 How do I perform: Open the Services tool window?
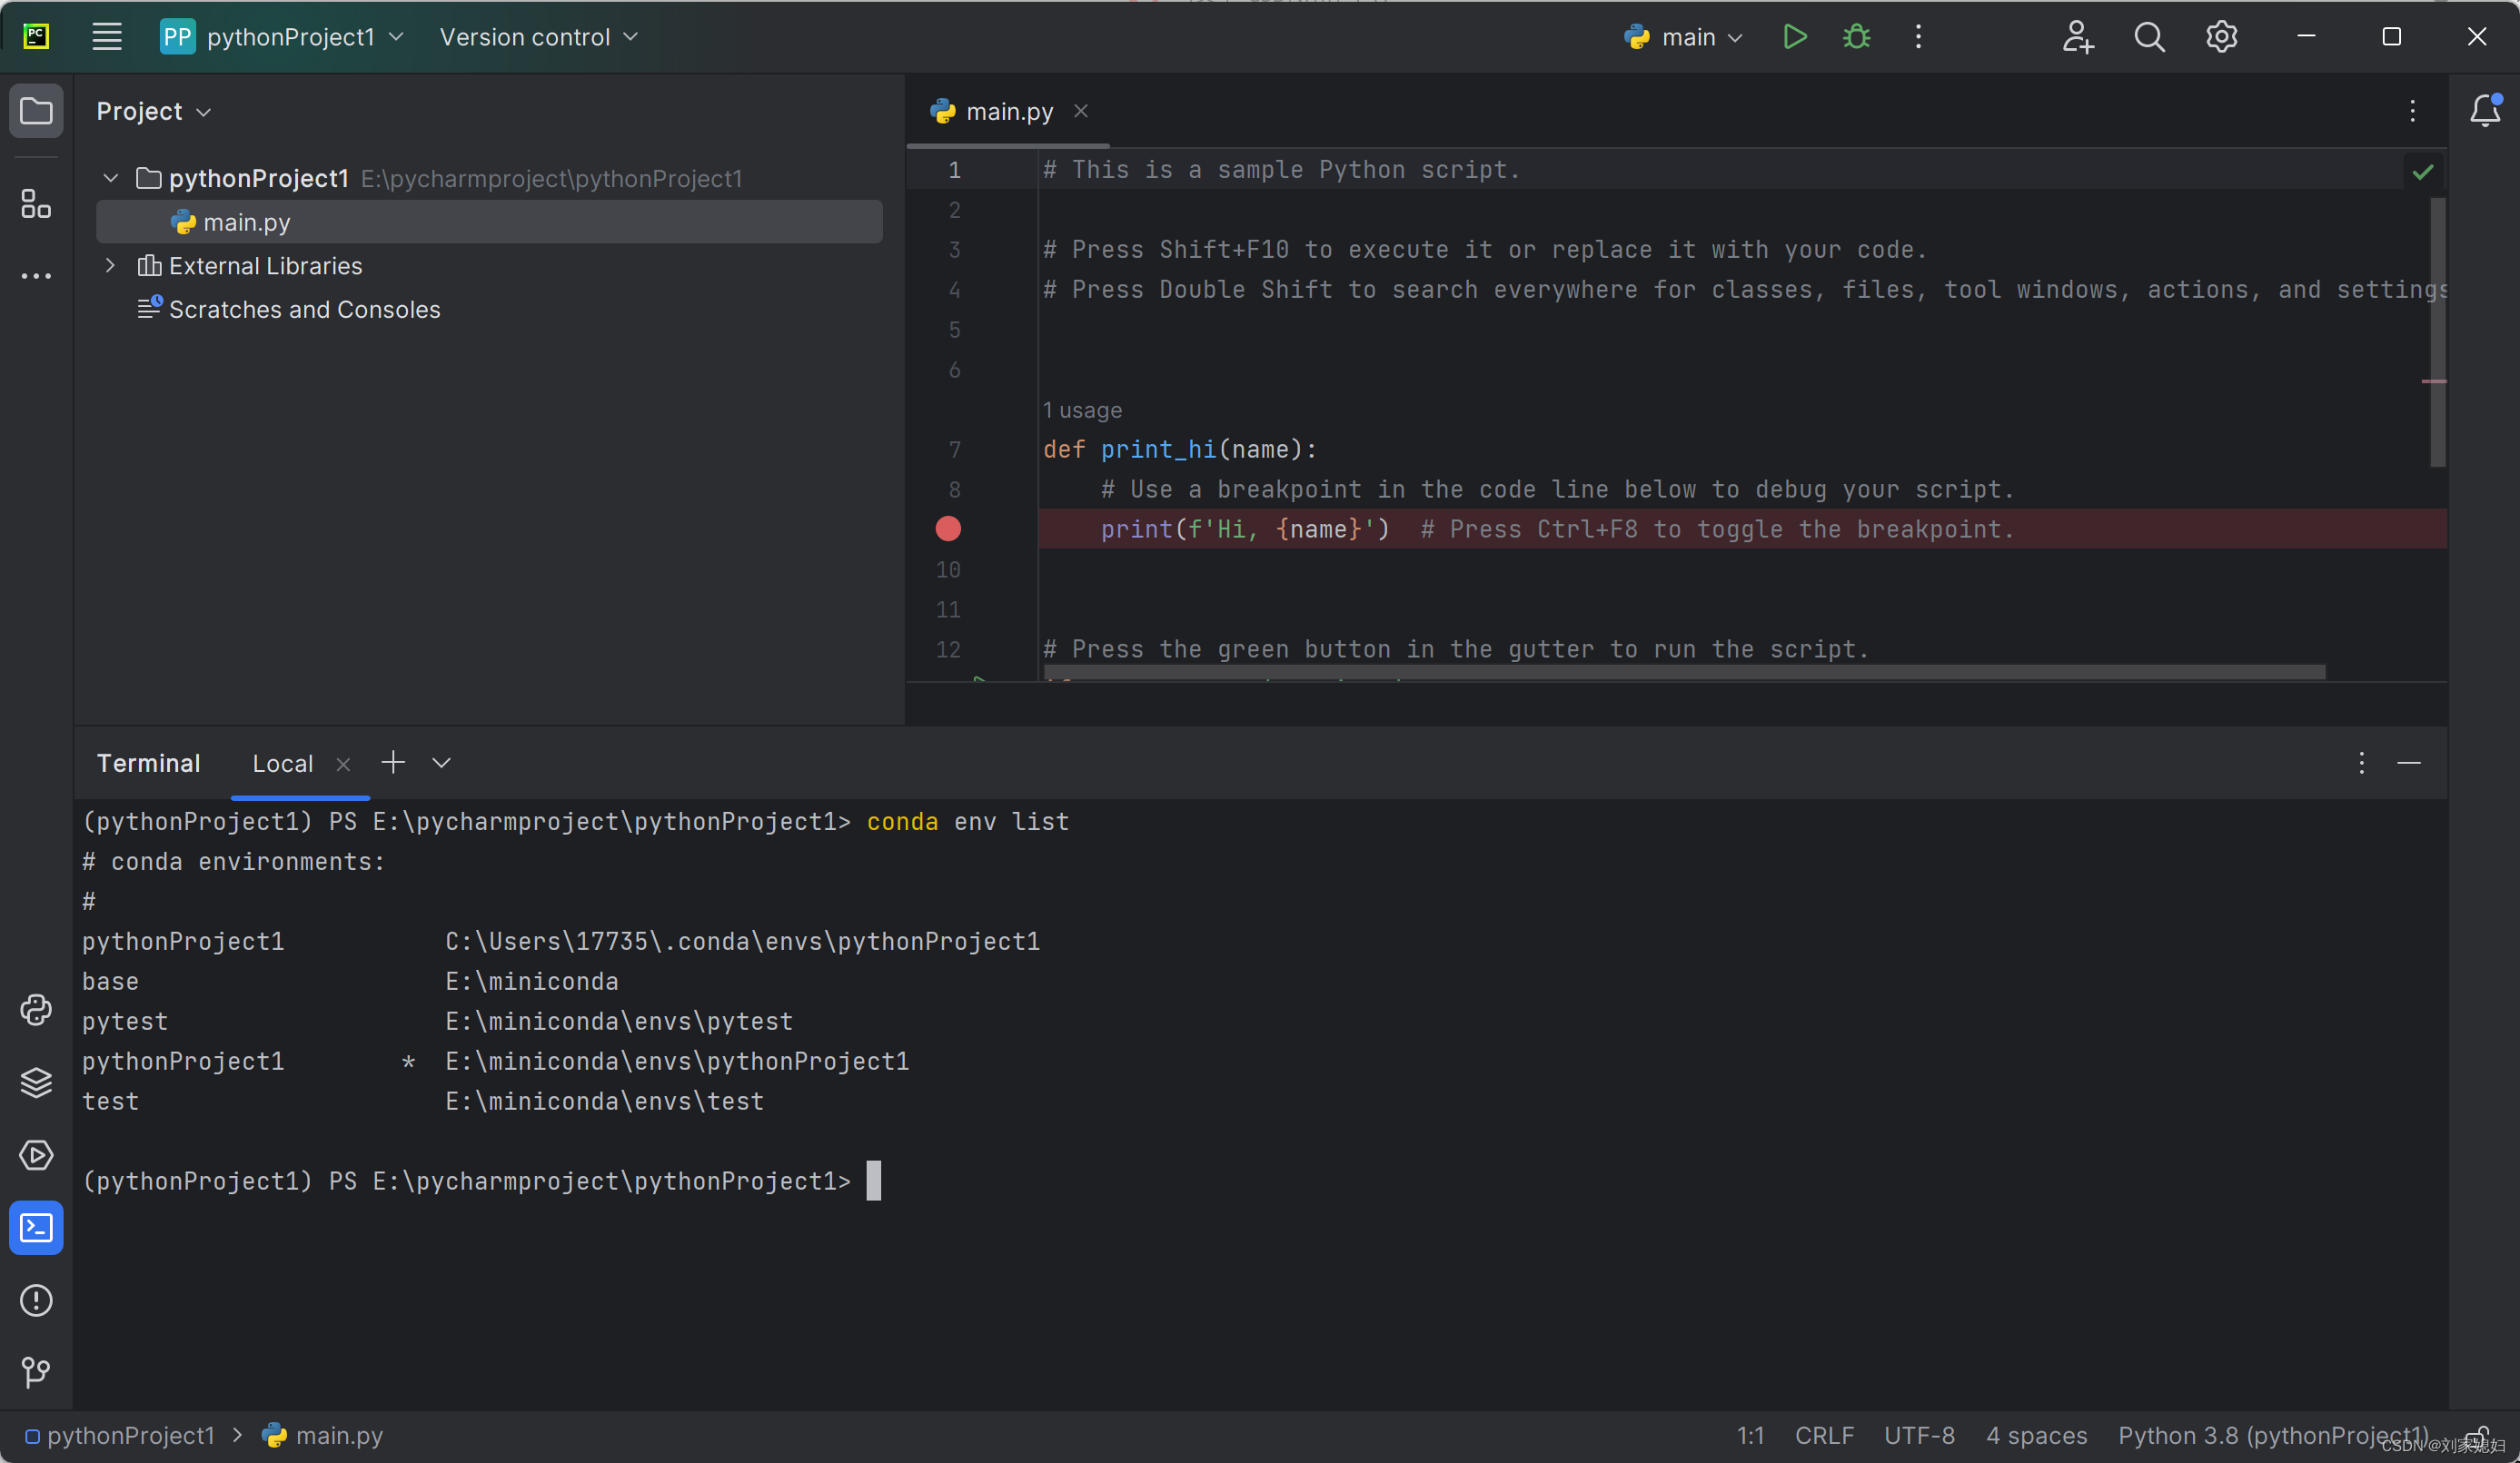36,1155
